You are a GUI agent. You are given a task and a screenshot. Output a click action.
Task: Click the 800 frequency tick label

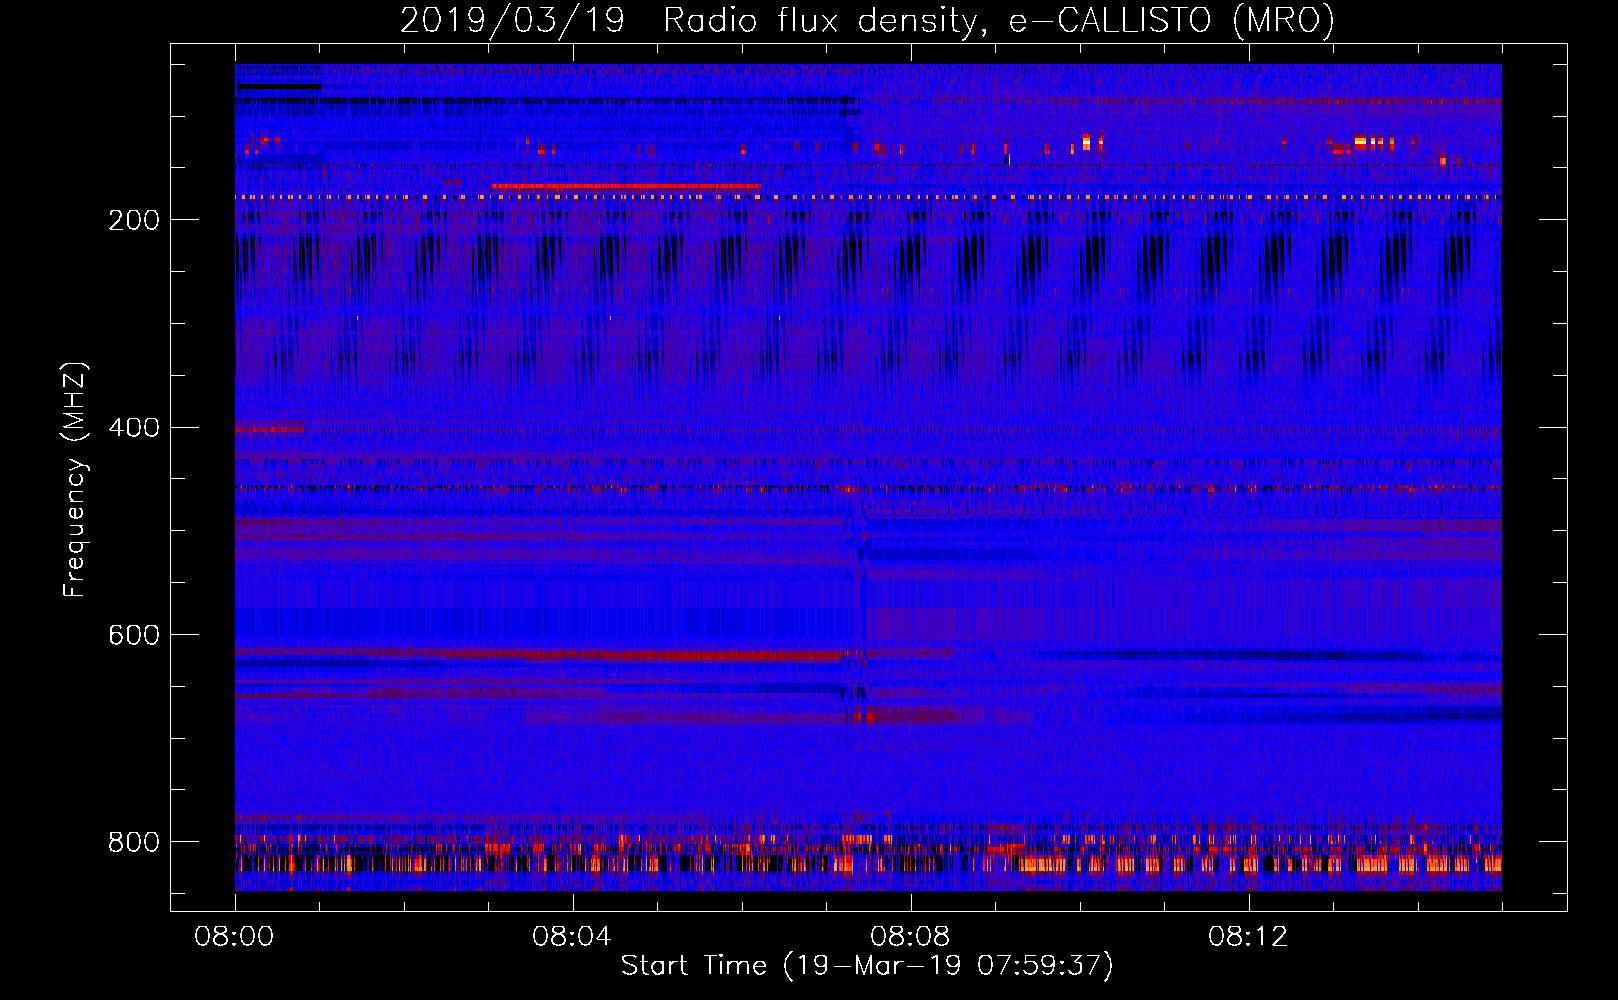click(x=134, y=842)
